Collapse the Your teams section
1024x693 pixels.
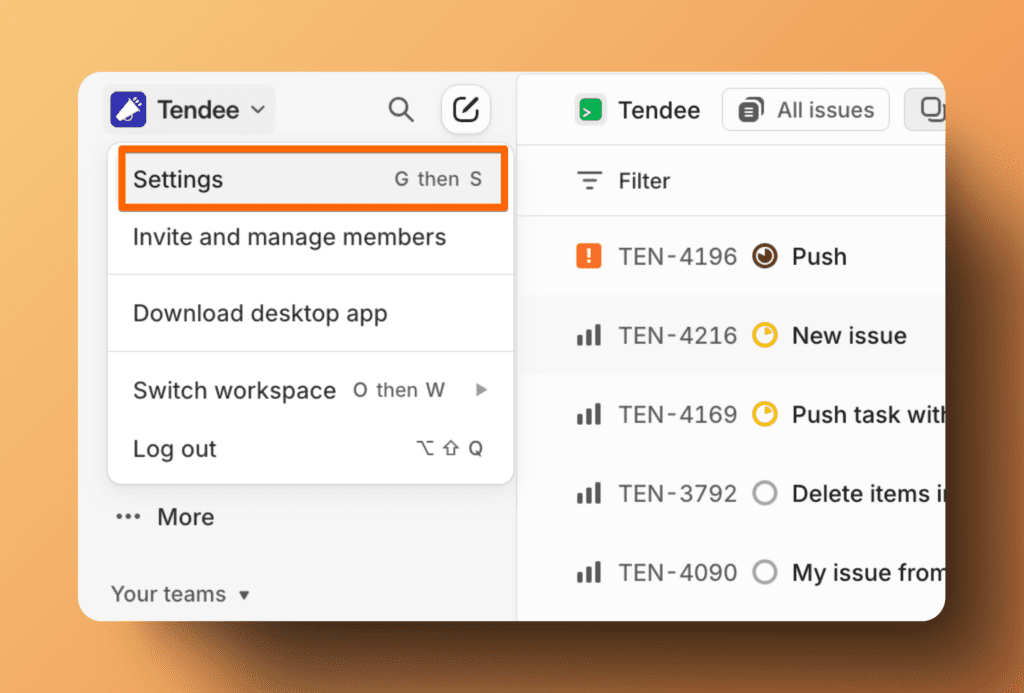244,595
